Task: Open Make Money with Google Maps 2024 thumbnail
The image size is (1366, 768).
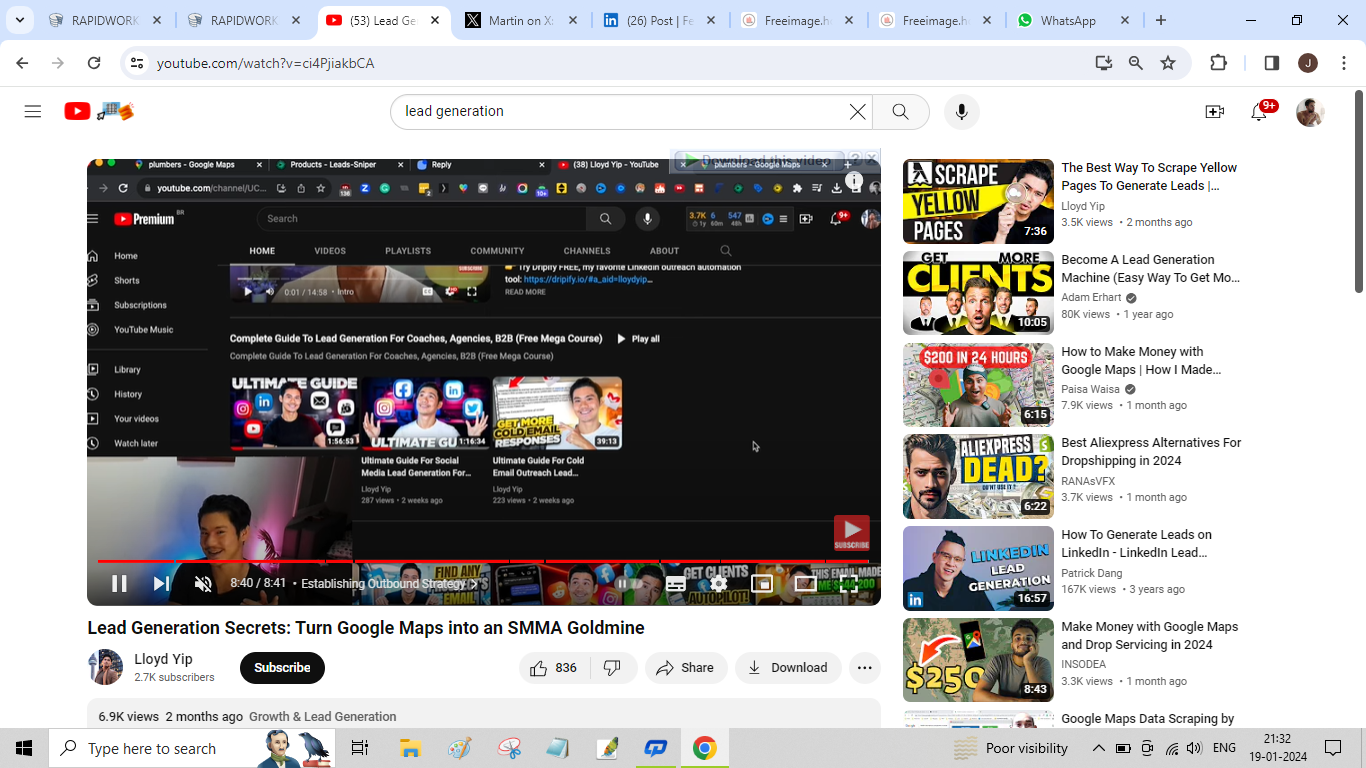Action: click(x=978, y=660)
